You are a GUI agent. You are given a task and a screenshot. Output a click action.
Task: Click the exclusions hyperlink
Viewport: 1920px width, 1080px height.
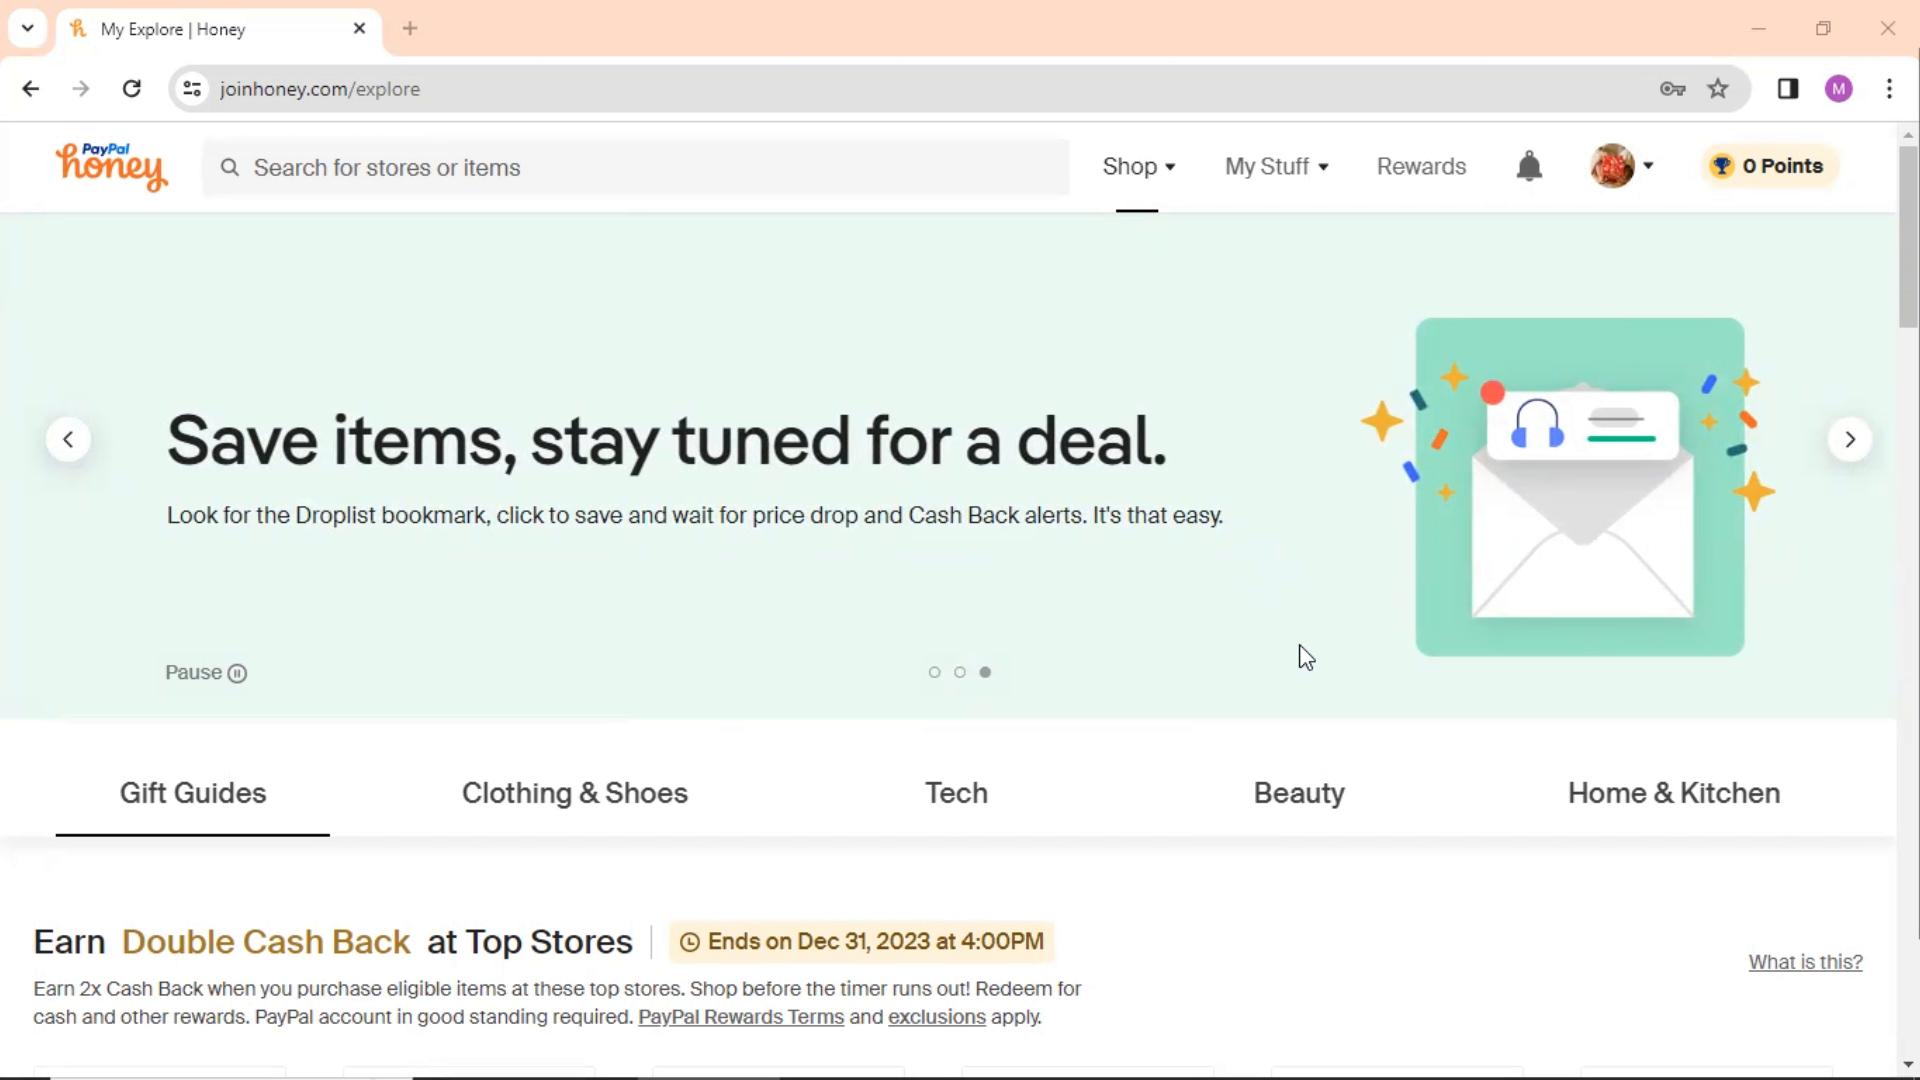click(x=936, y=1017)
